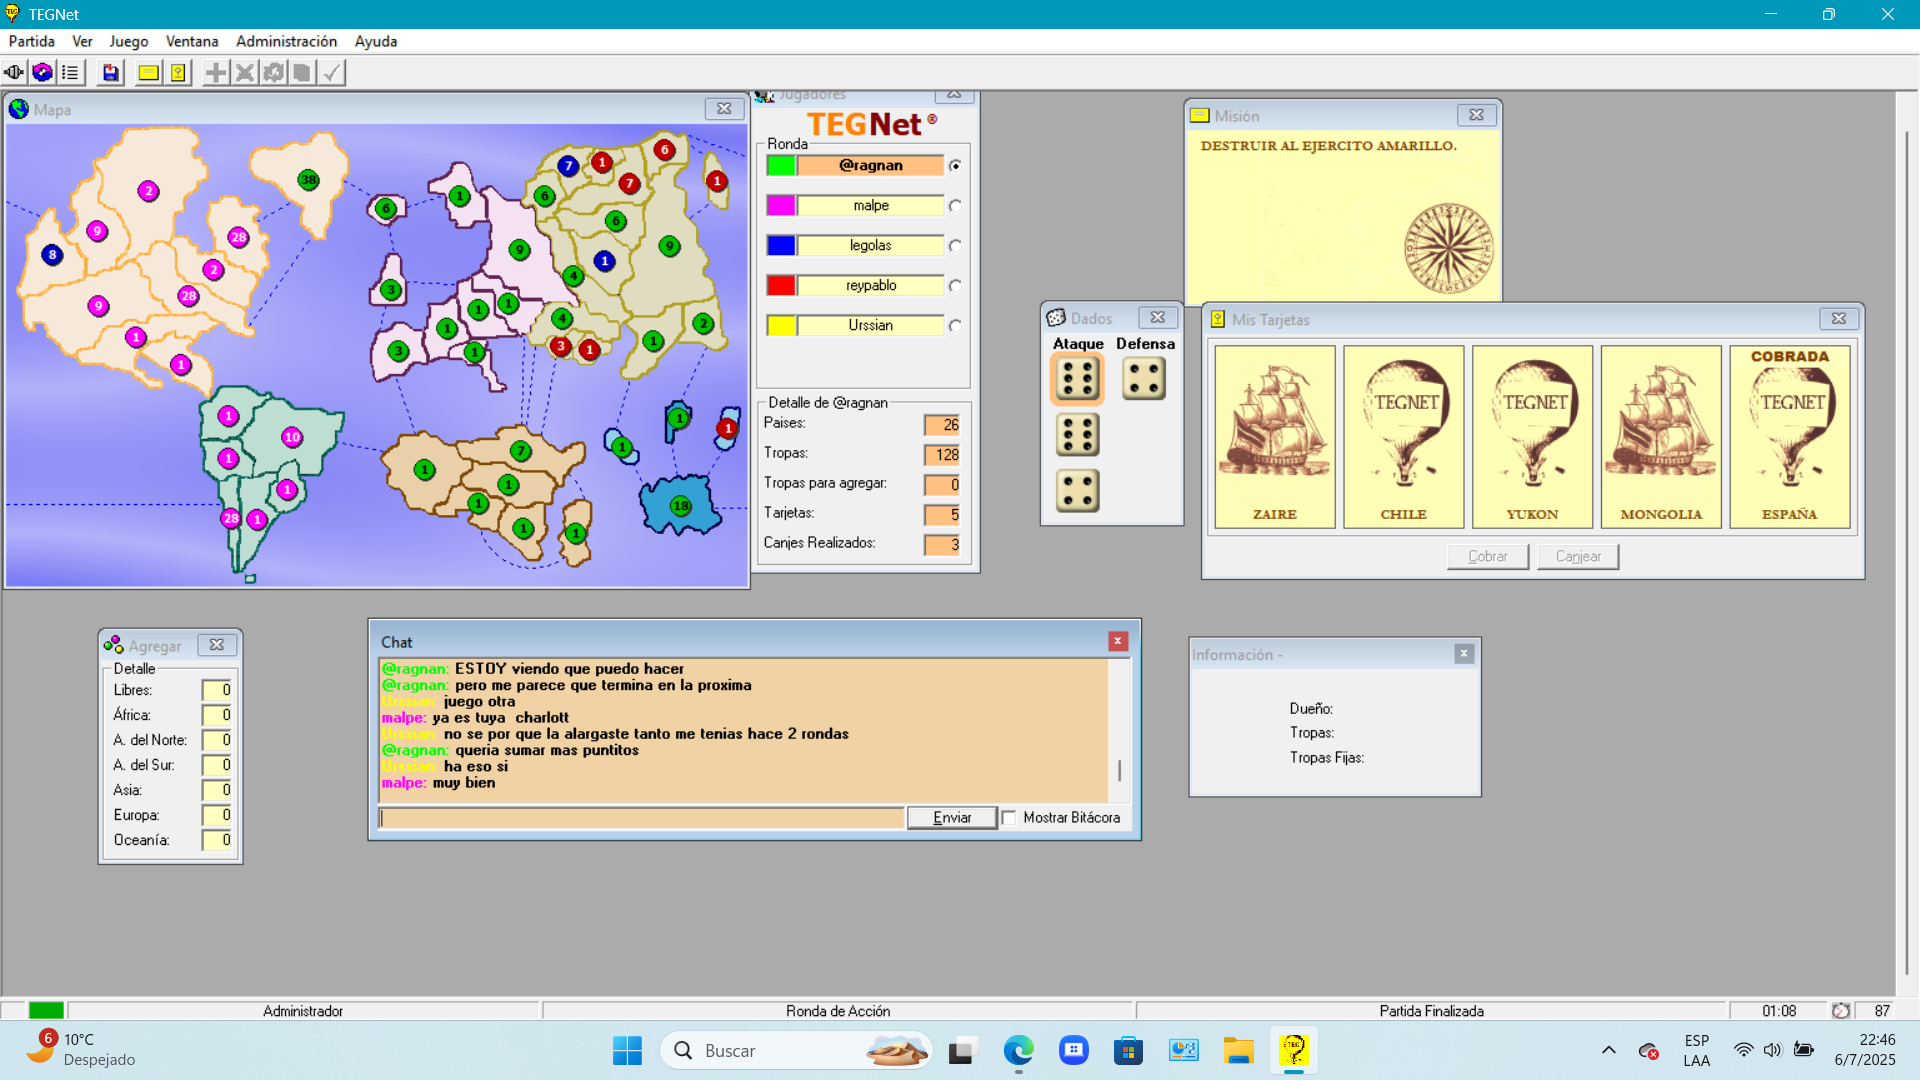Open the Juego menu

[128, 41]
